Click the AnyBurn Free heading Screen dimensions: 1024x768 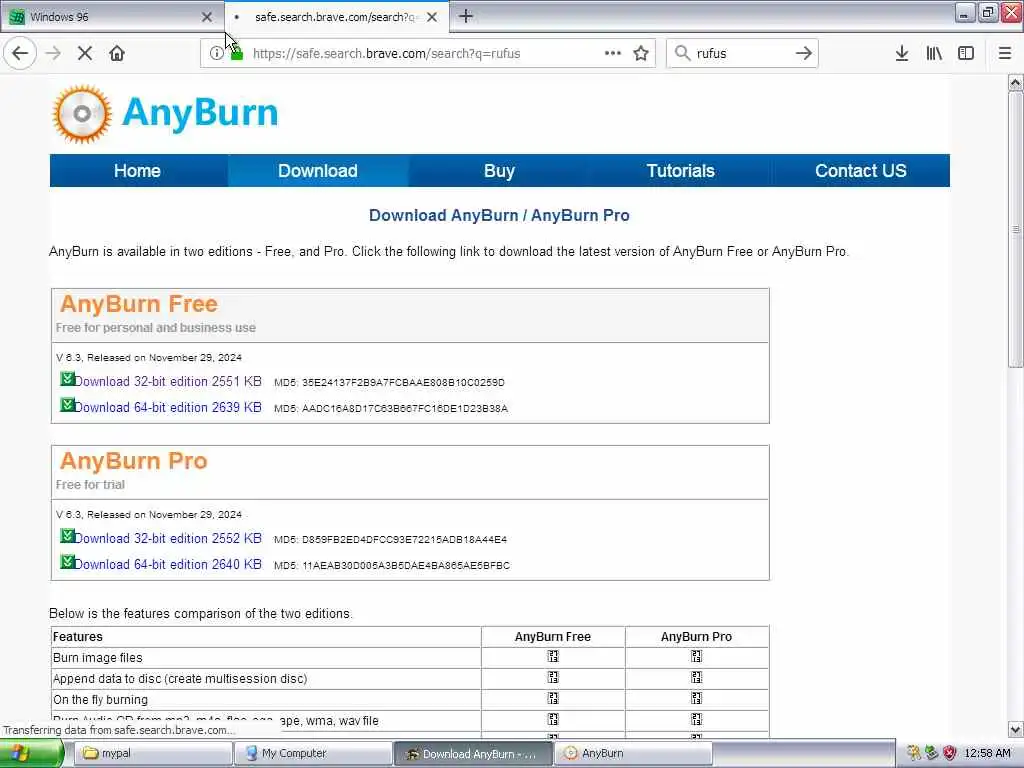click(x=139, y=304)
